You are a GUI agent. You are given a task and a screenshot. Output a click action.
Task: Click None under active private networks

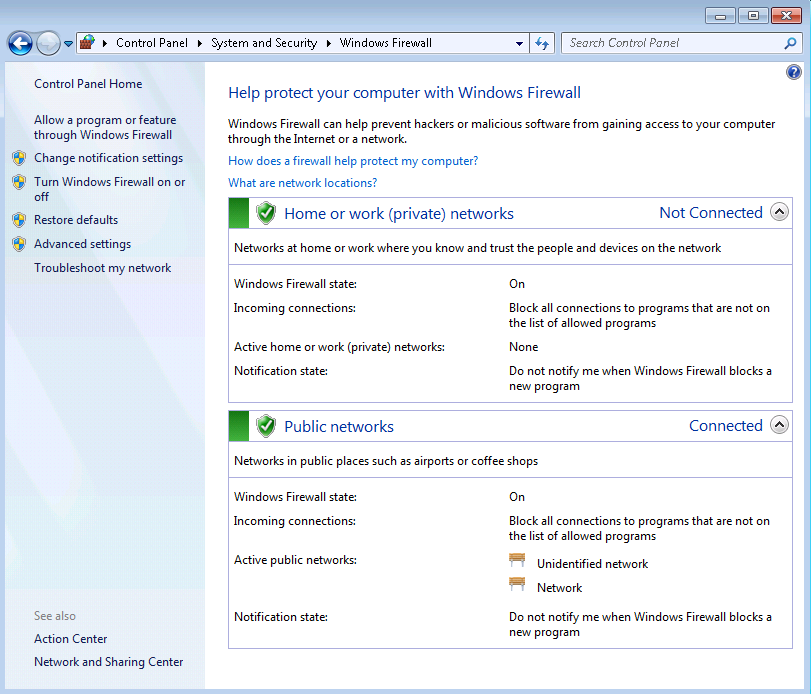[523, 347]
